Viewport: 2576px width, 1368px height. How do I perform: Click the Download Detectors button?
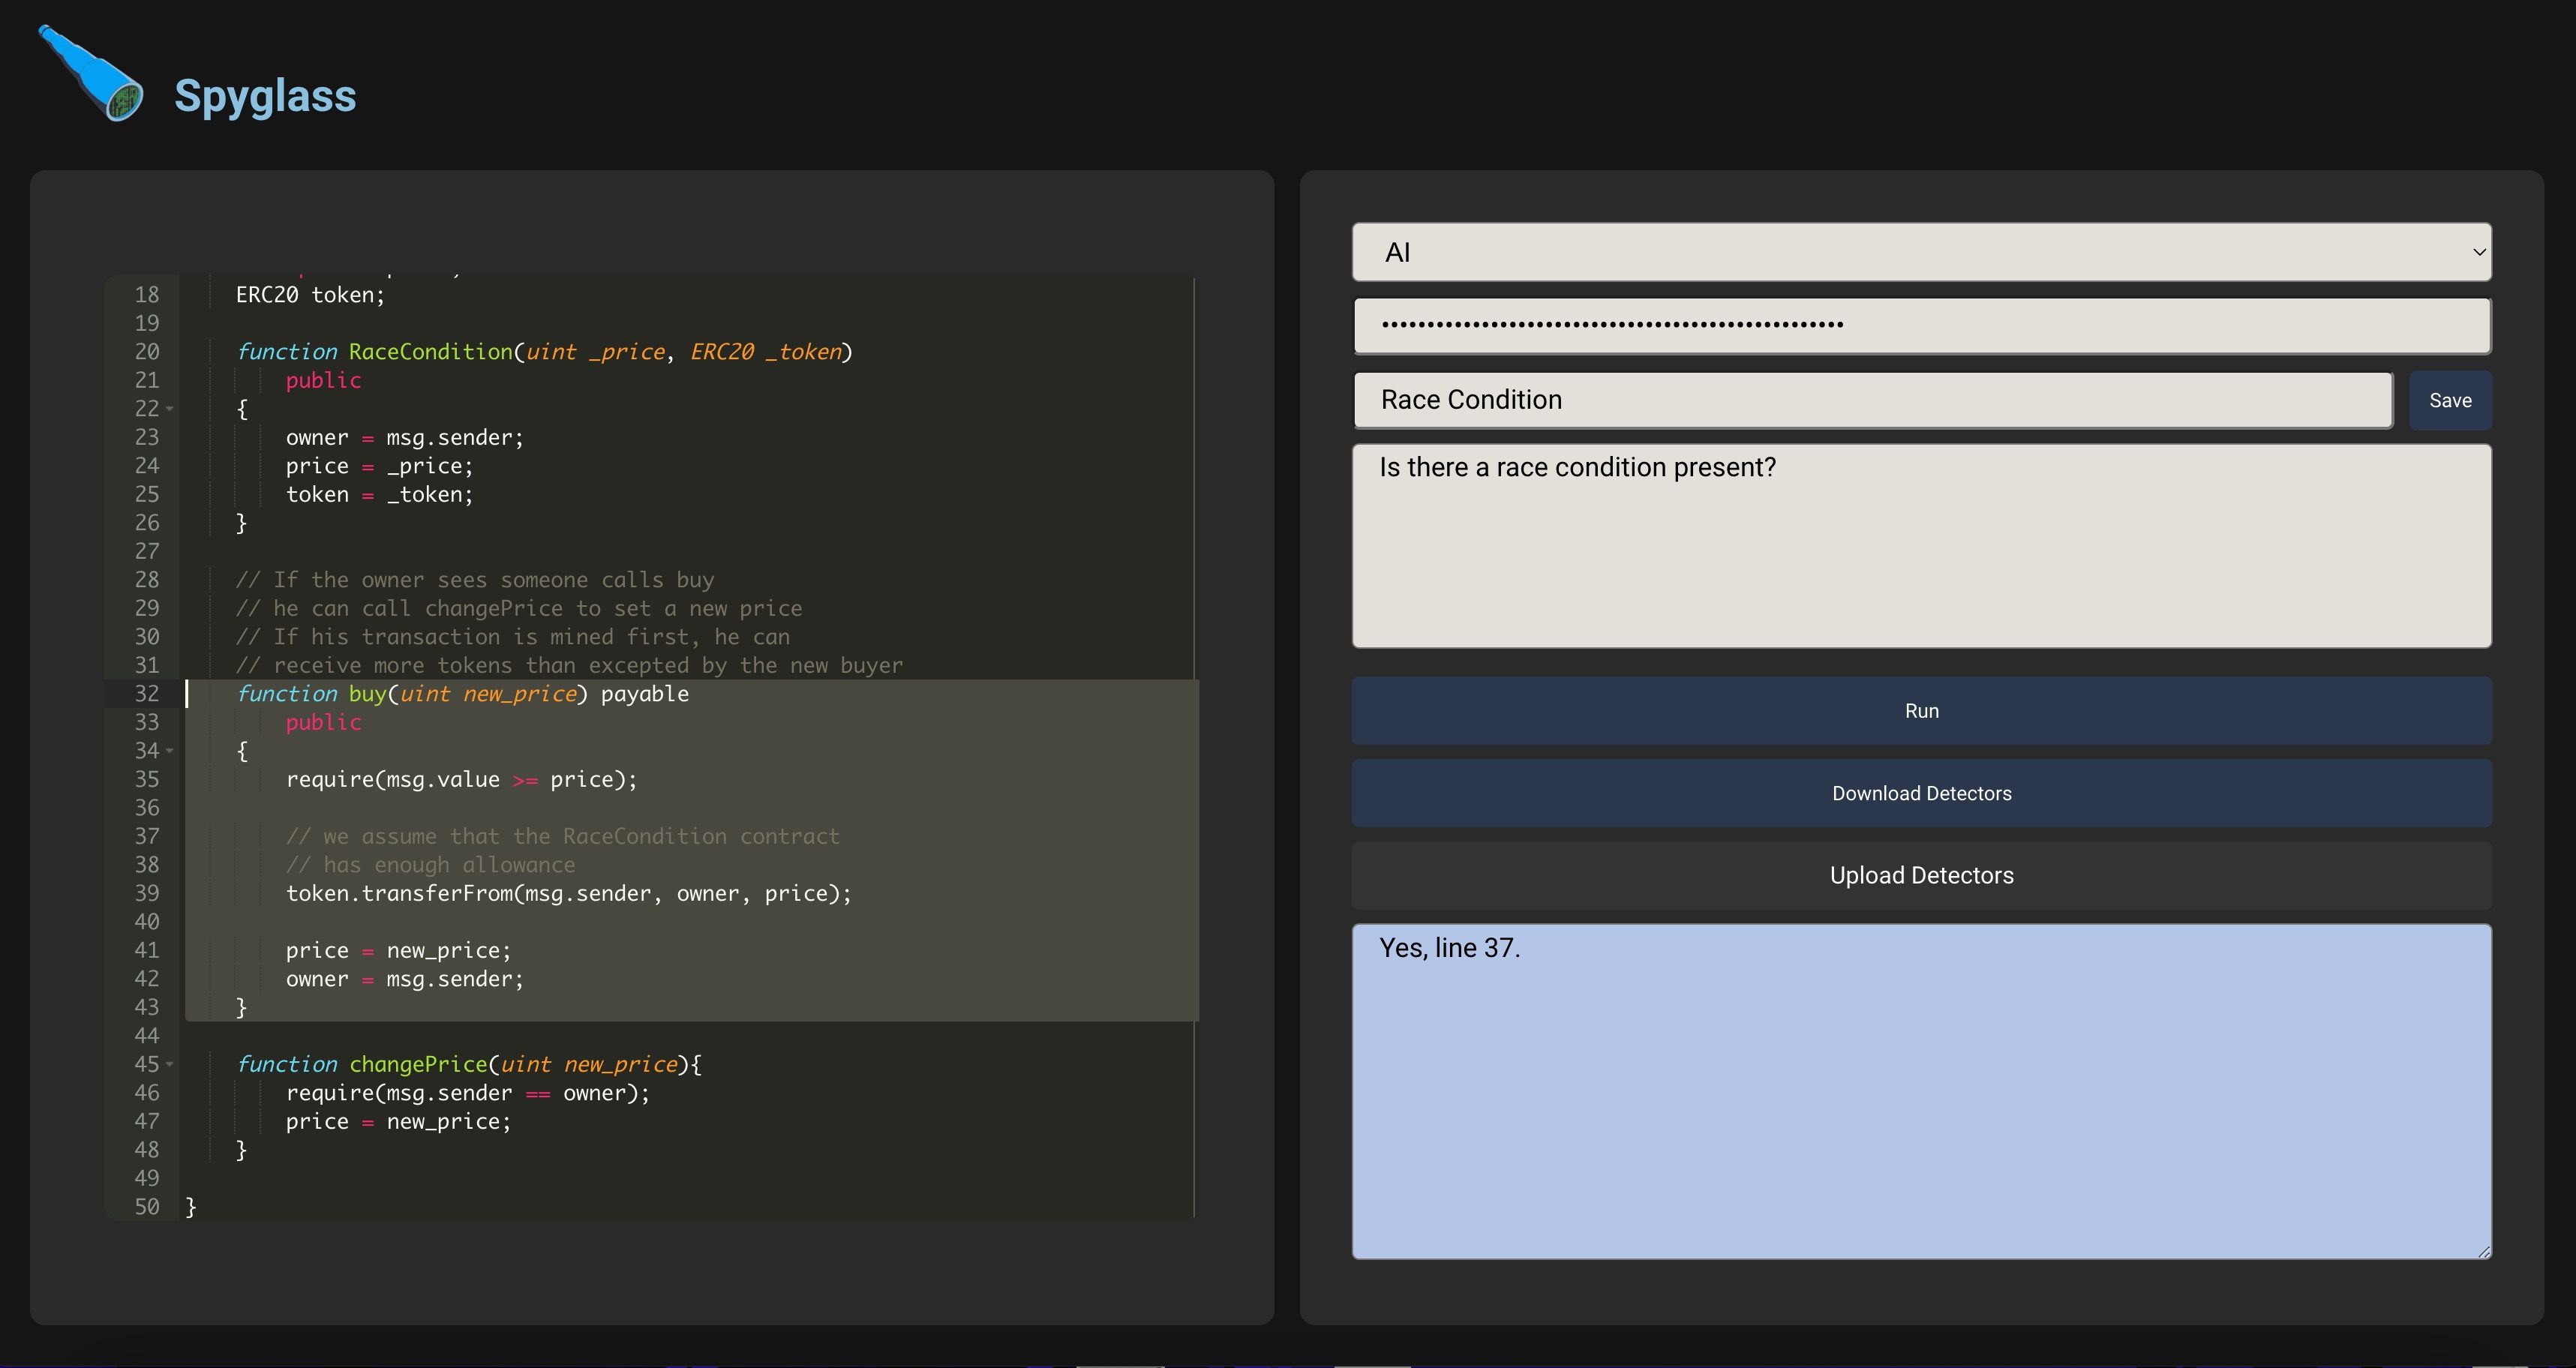[x=1921, y=793]
